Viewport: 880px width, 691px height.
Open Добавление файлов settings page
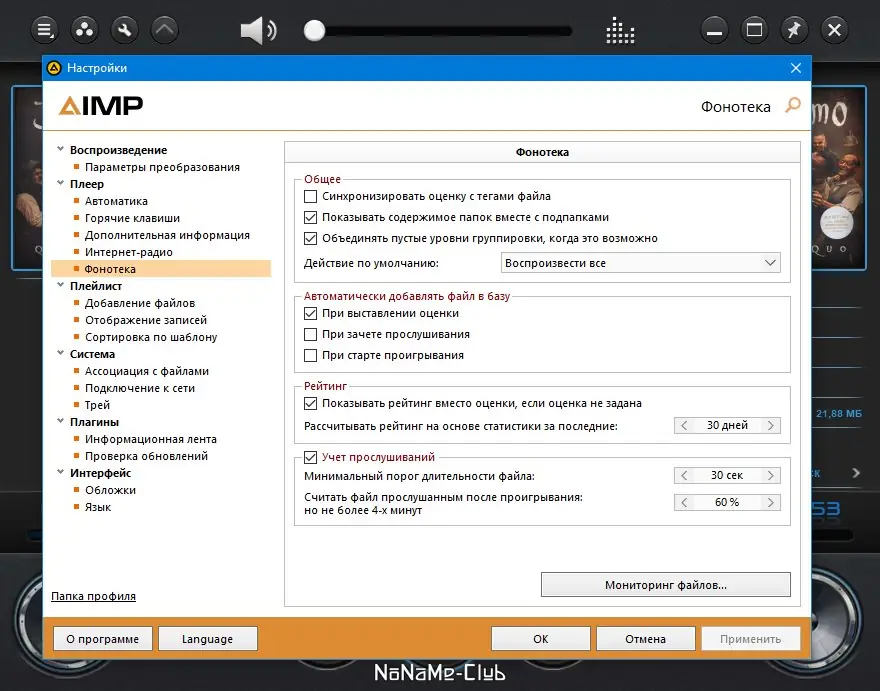[x=140, y=303]
